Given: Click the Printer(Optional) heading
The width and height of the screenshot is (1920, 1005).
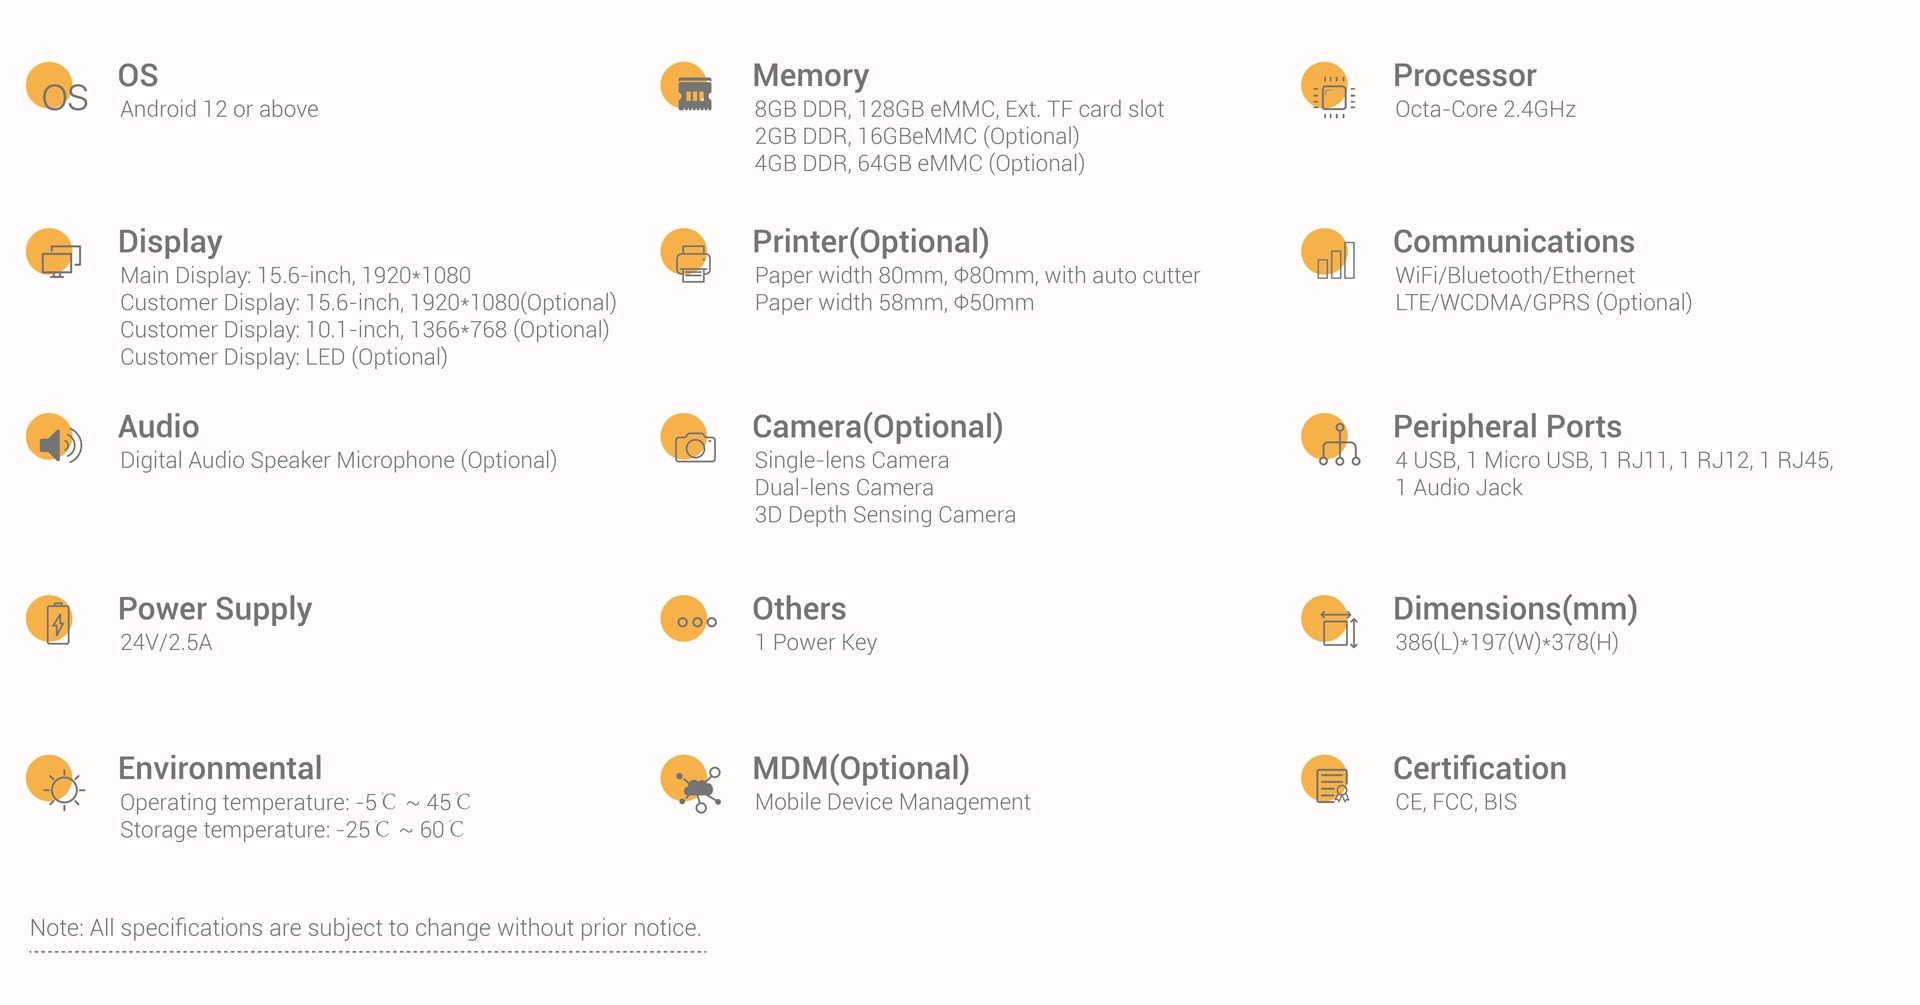Looking at the screenshot, I should point(870,242).
